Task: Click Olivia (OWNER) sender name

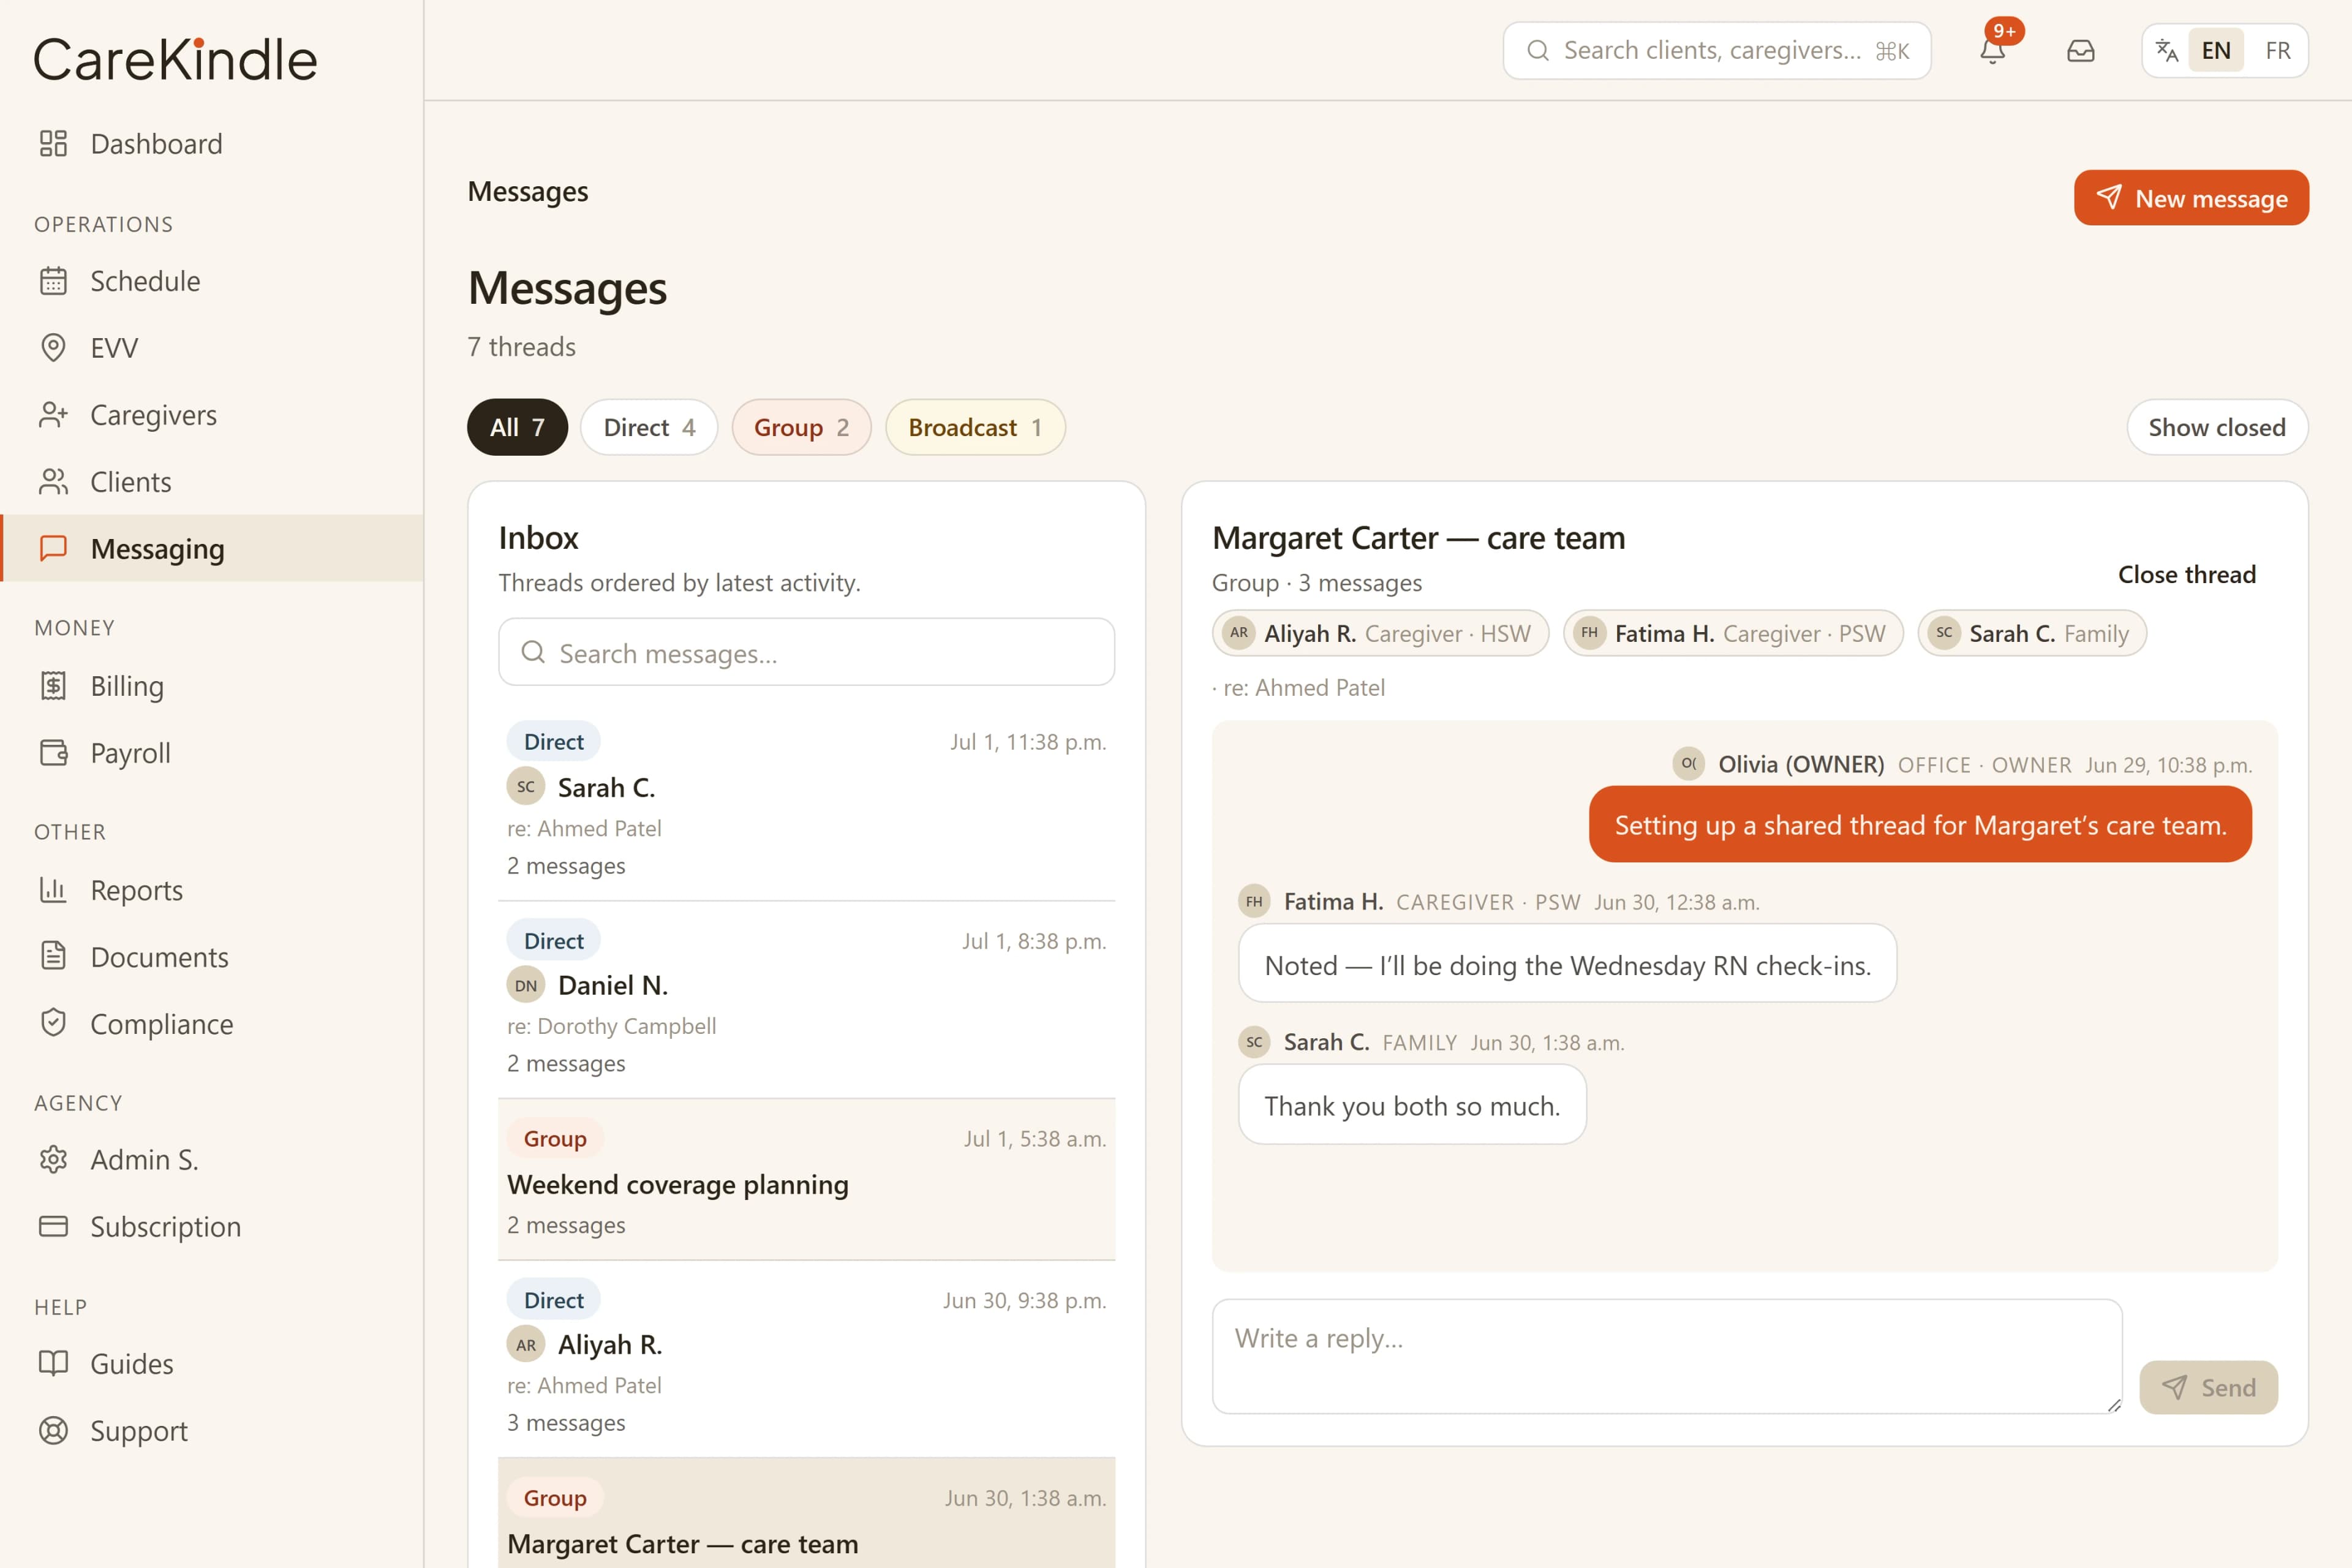Action: click(x=1801, y=764)
